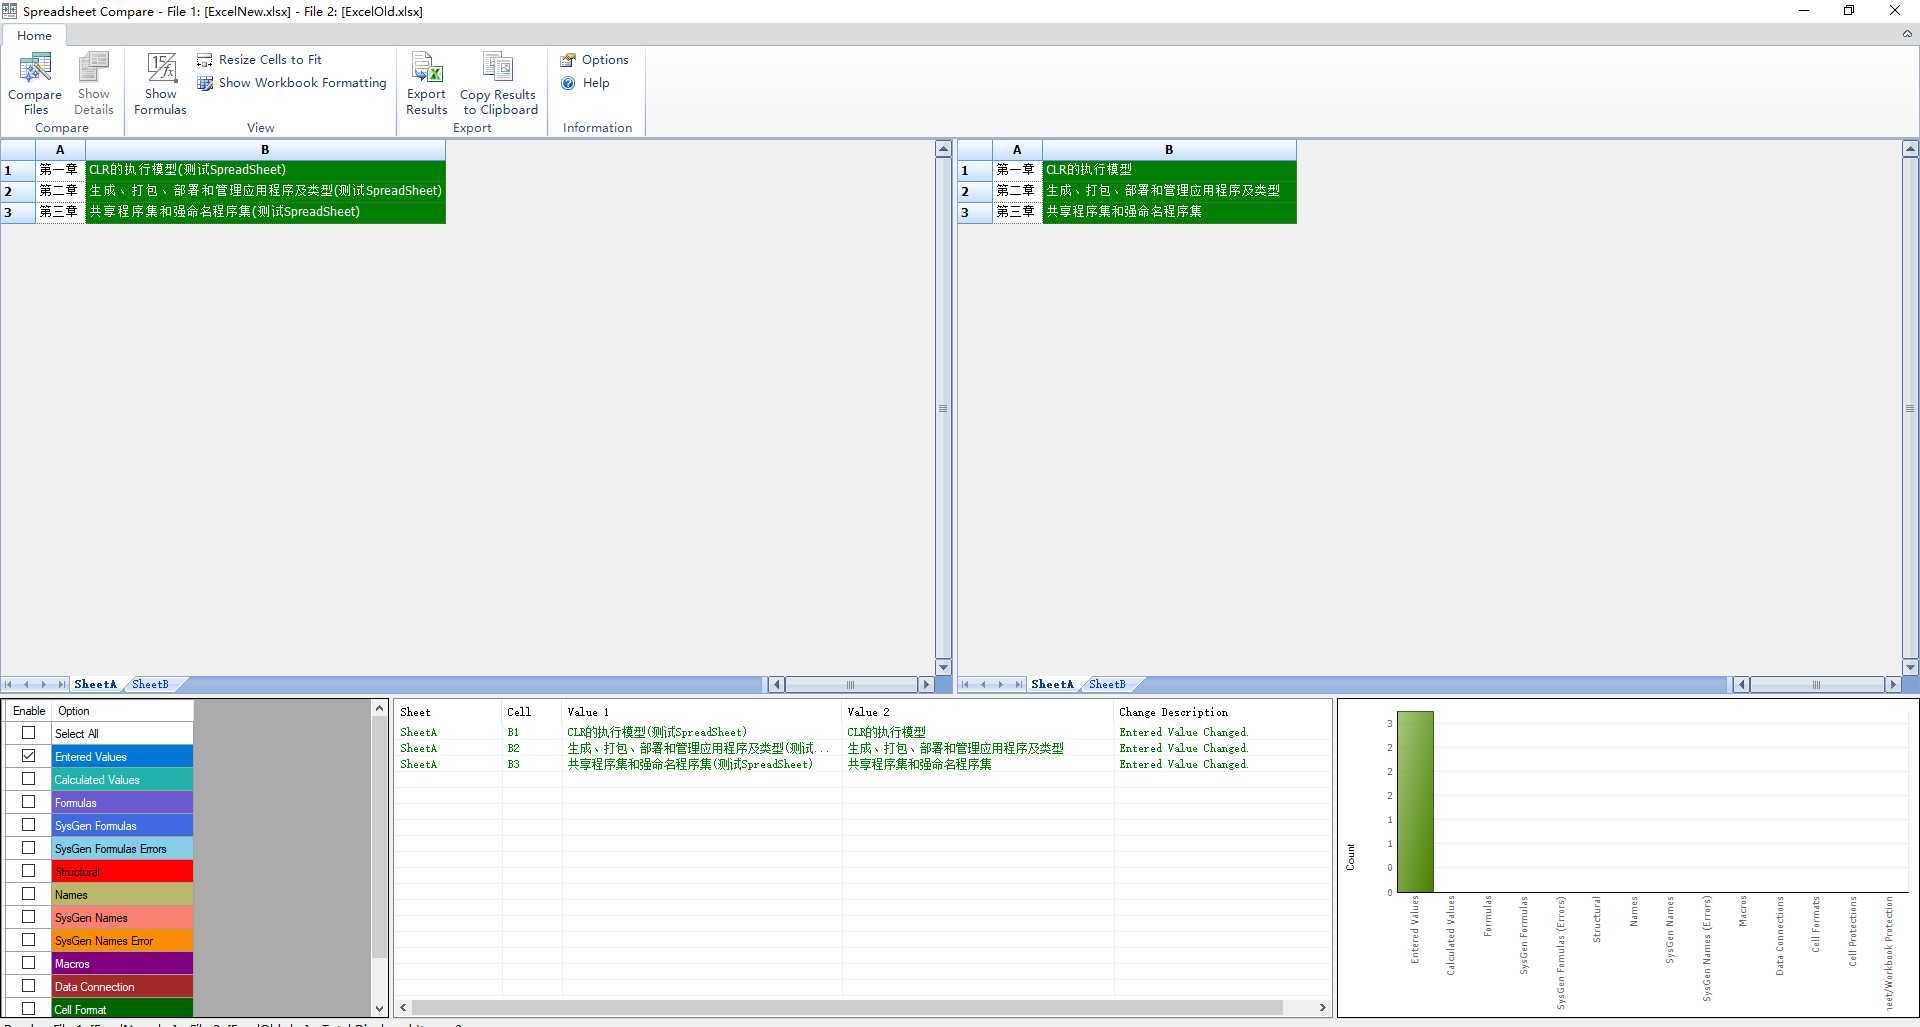
Task: Select cell B2 in right pane
Action: point(1169,191)
